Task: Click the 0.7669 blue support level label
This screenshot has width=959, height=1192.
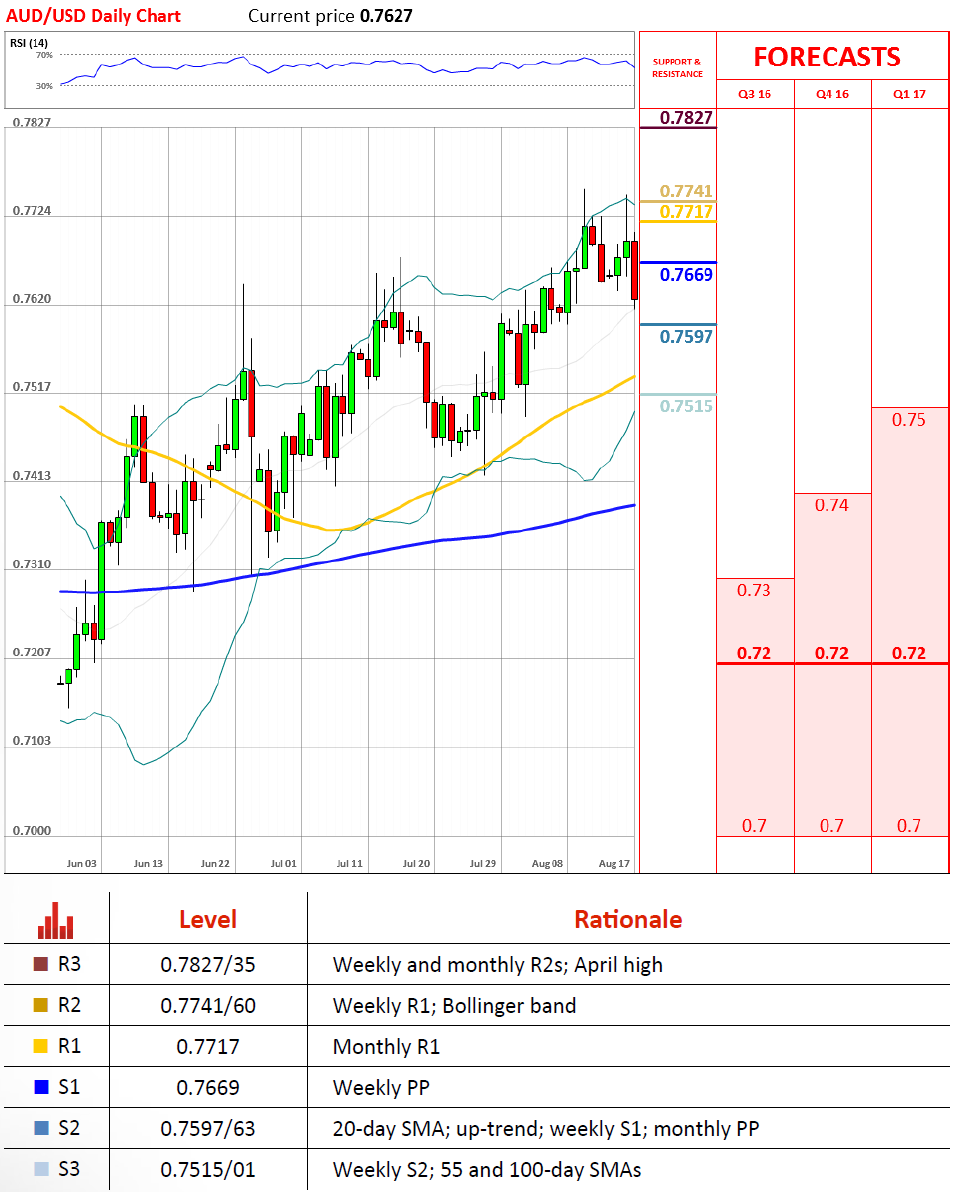Action: [x=686, y=274]
